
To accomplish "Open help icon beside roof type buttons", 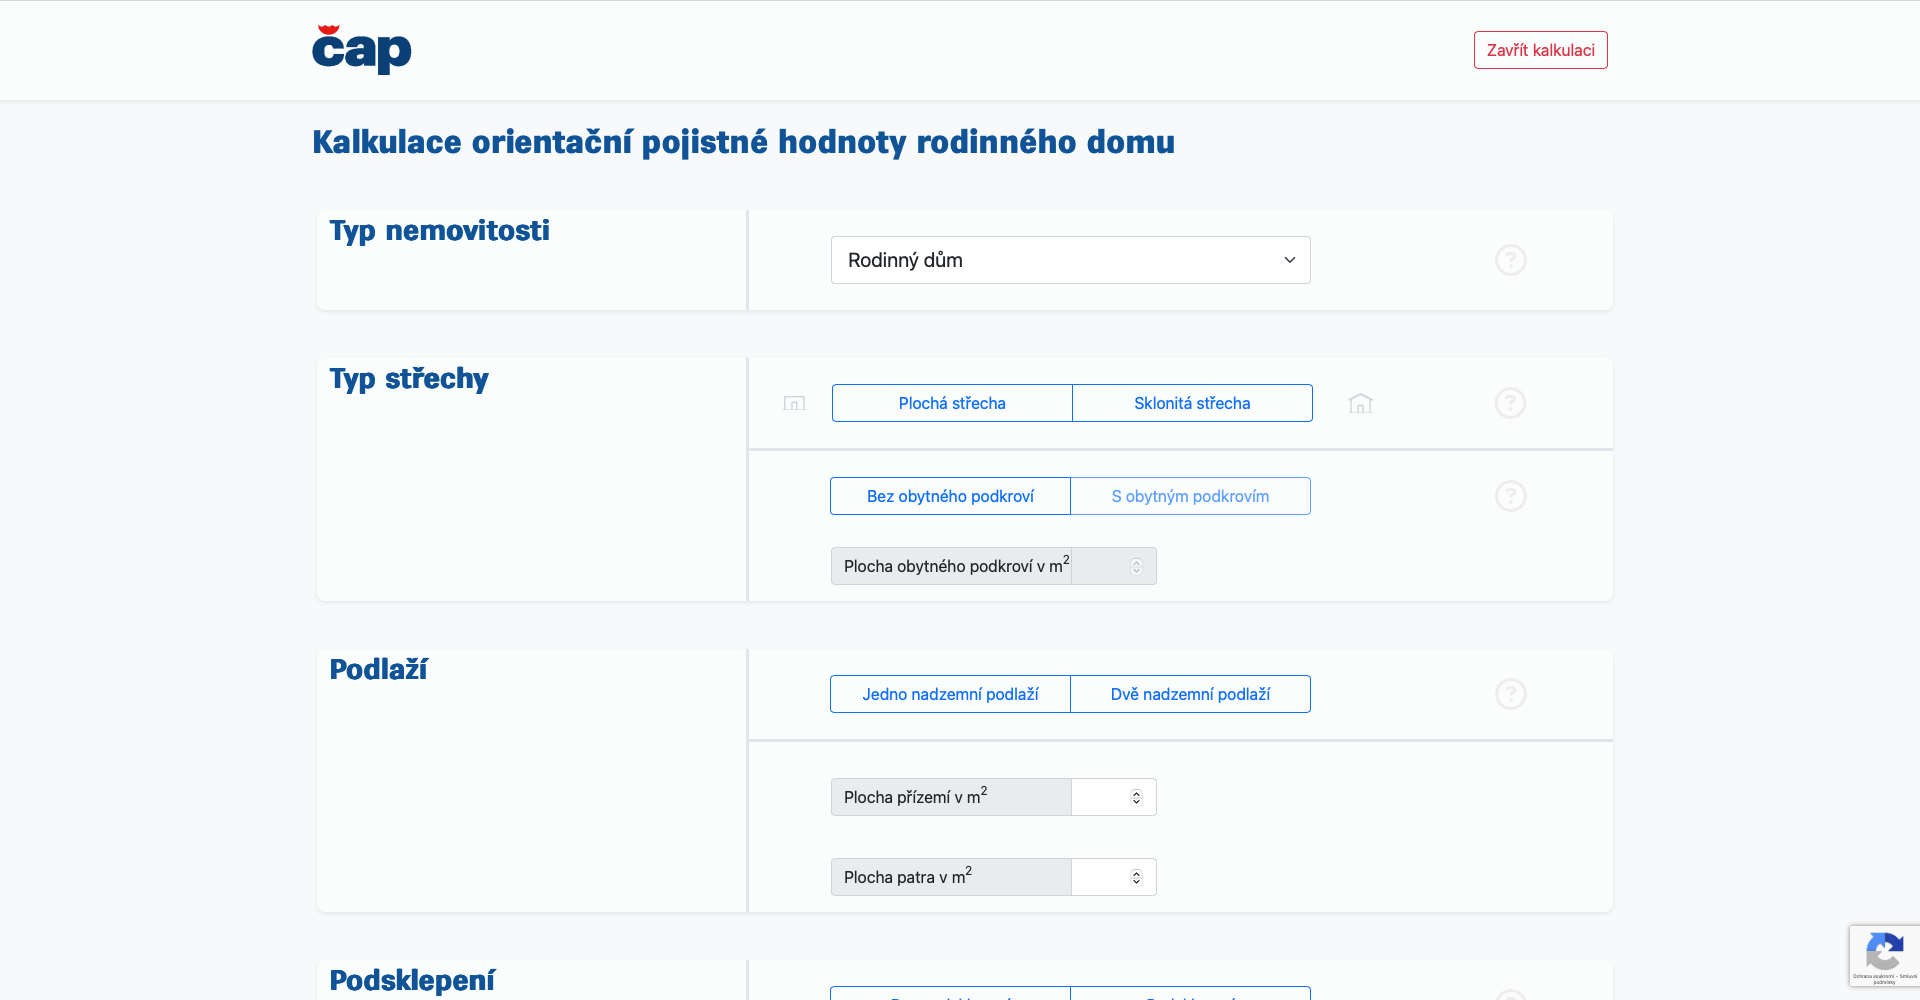I will 1510,403.
